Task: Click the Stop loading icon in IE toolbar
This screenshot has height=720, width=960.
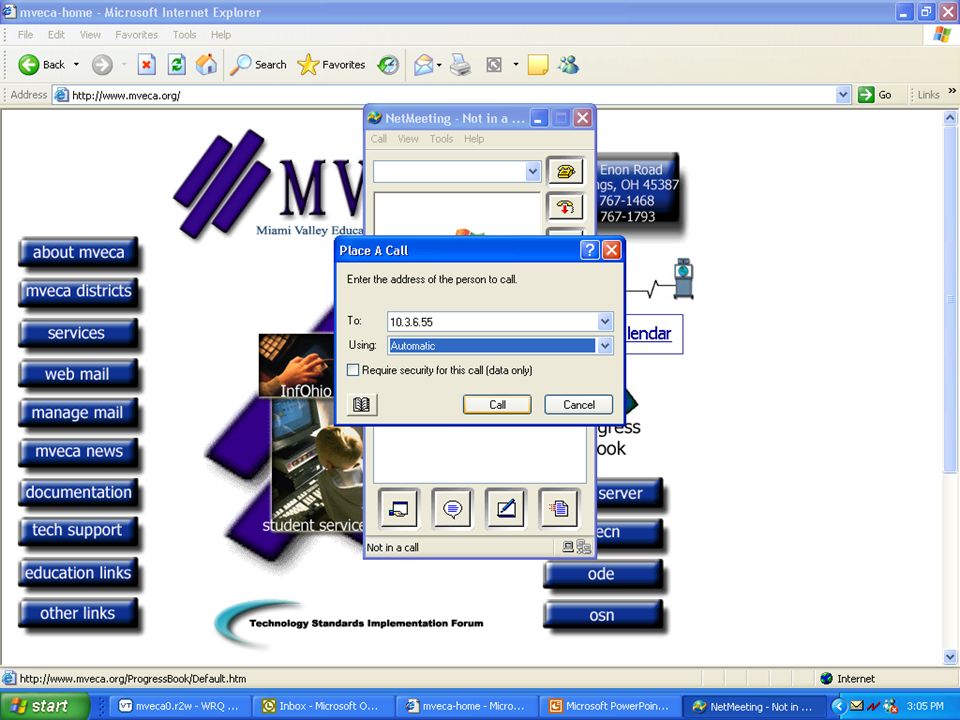Action: point(146,64)
